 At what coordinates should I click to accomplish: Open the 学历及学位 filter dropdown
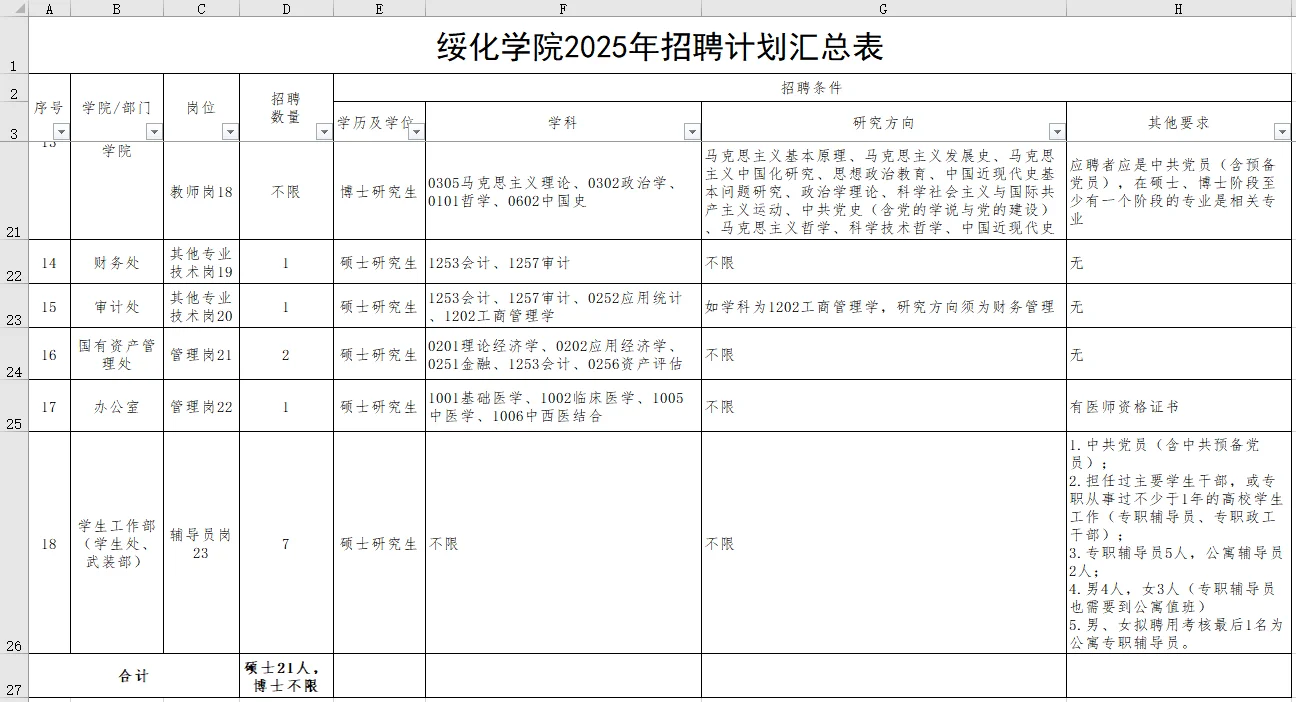tap(415, 130)
